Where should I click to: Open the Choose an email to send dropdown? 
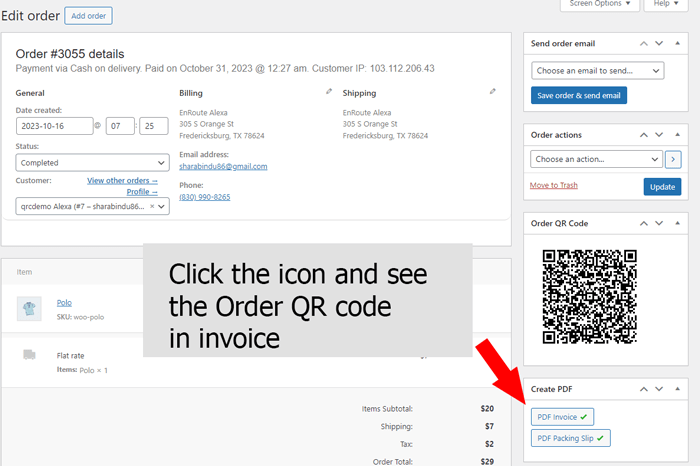[597, 71]
